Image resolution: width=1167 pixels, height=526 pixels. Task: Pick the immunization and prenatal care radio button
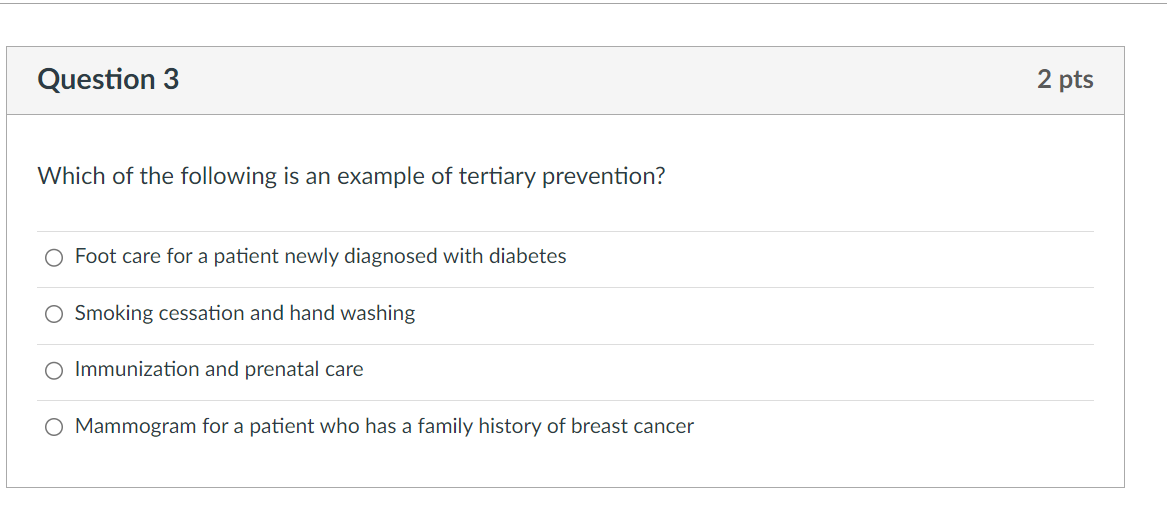54,371
